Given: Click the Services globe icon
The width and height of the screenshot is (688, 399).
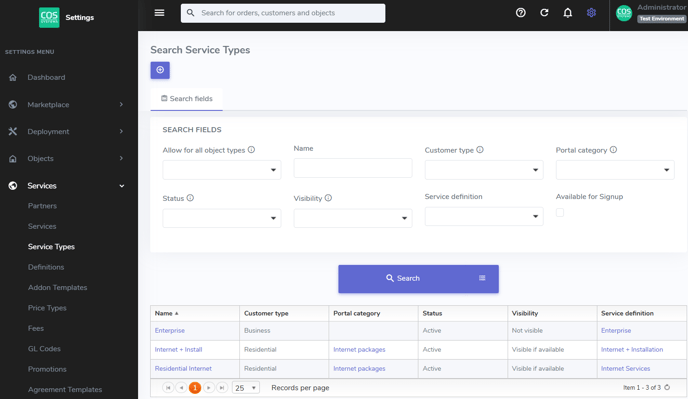Looking at the screenshot, I should (13, 186).
